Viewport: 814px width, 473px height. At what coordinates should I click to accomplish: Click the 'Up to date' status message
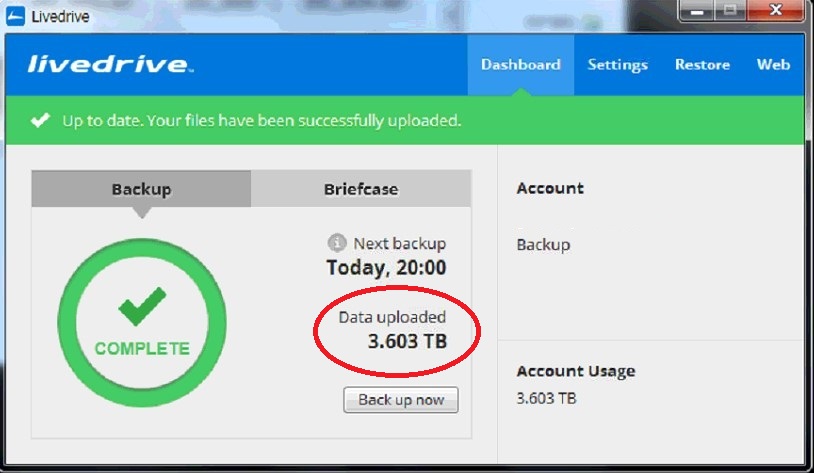(262, 120)
